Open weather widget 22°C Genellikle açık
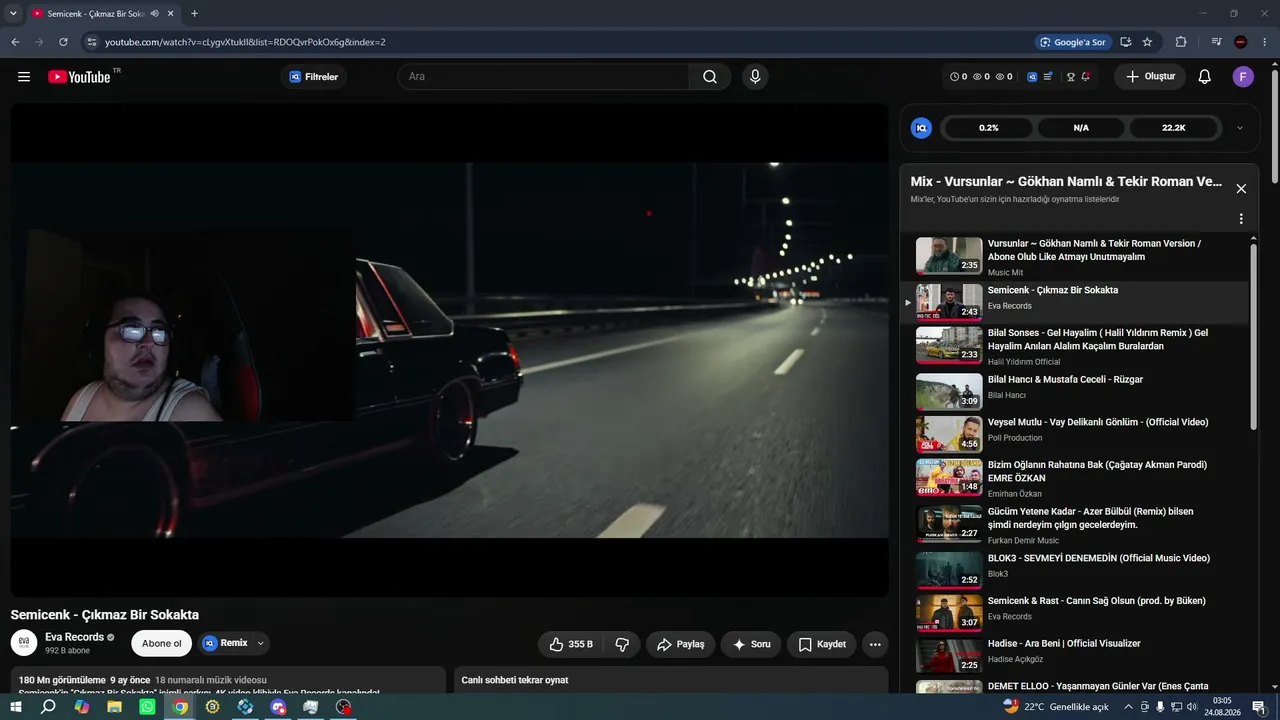 click(1056, 707)
